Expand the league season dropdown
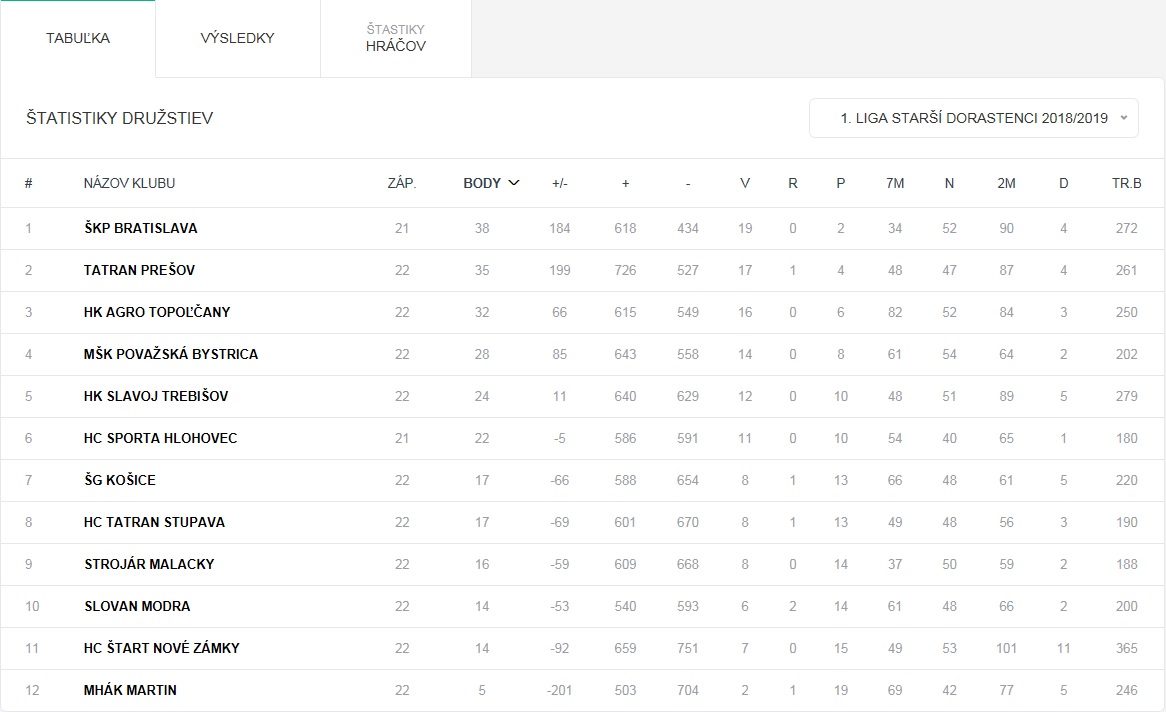Viewport: 1166px width, 712px height. (973, 118)
